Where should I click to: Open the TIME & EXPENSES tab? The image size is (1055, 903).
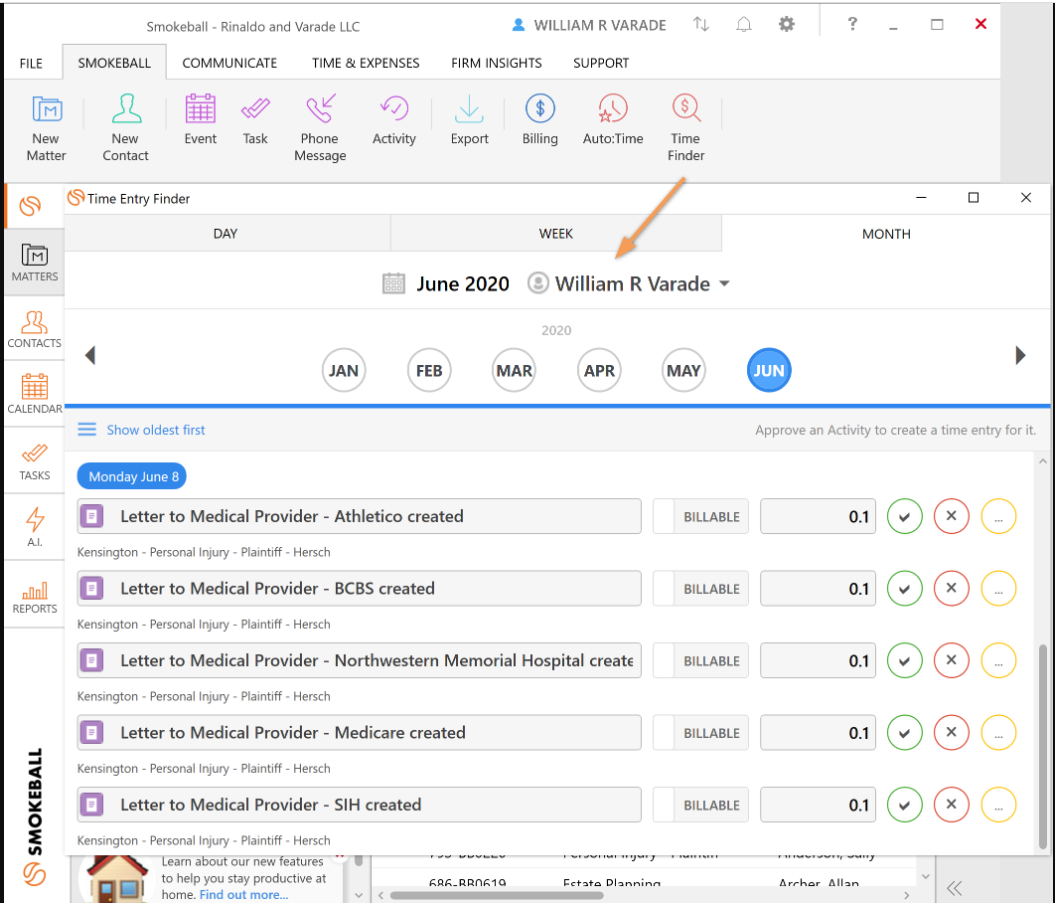point(365,63)
